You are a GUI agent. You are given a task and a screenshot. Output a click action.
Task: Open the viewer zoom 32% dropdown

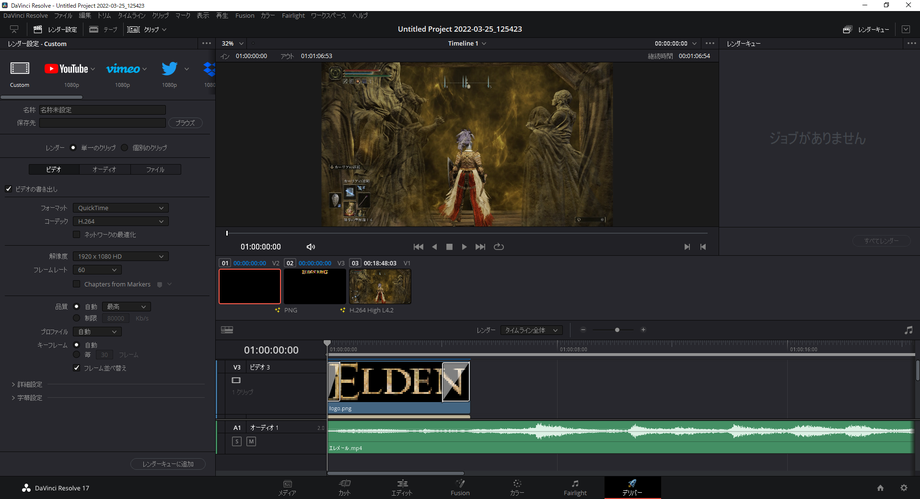[232, 43]
